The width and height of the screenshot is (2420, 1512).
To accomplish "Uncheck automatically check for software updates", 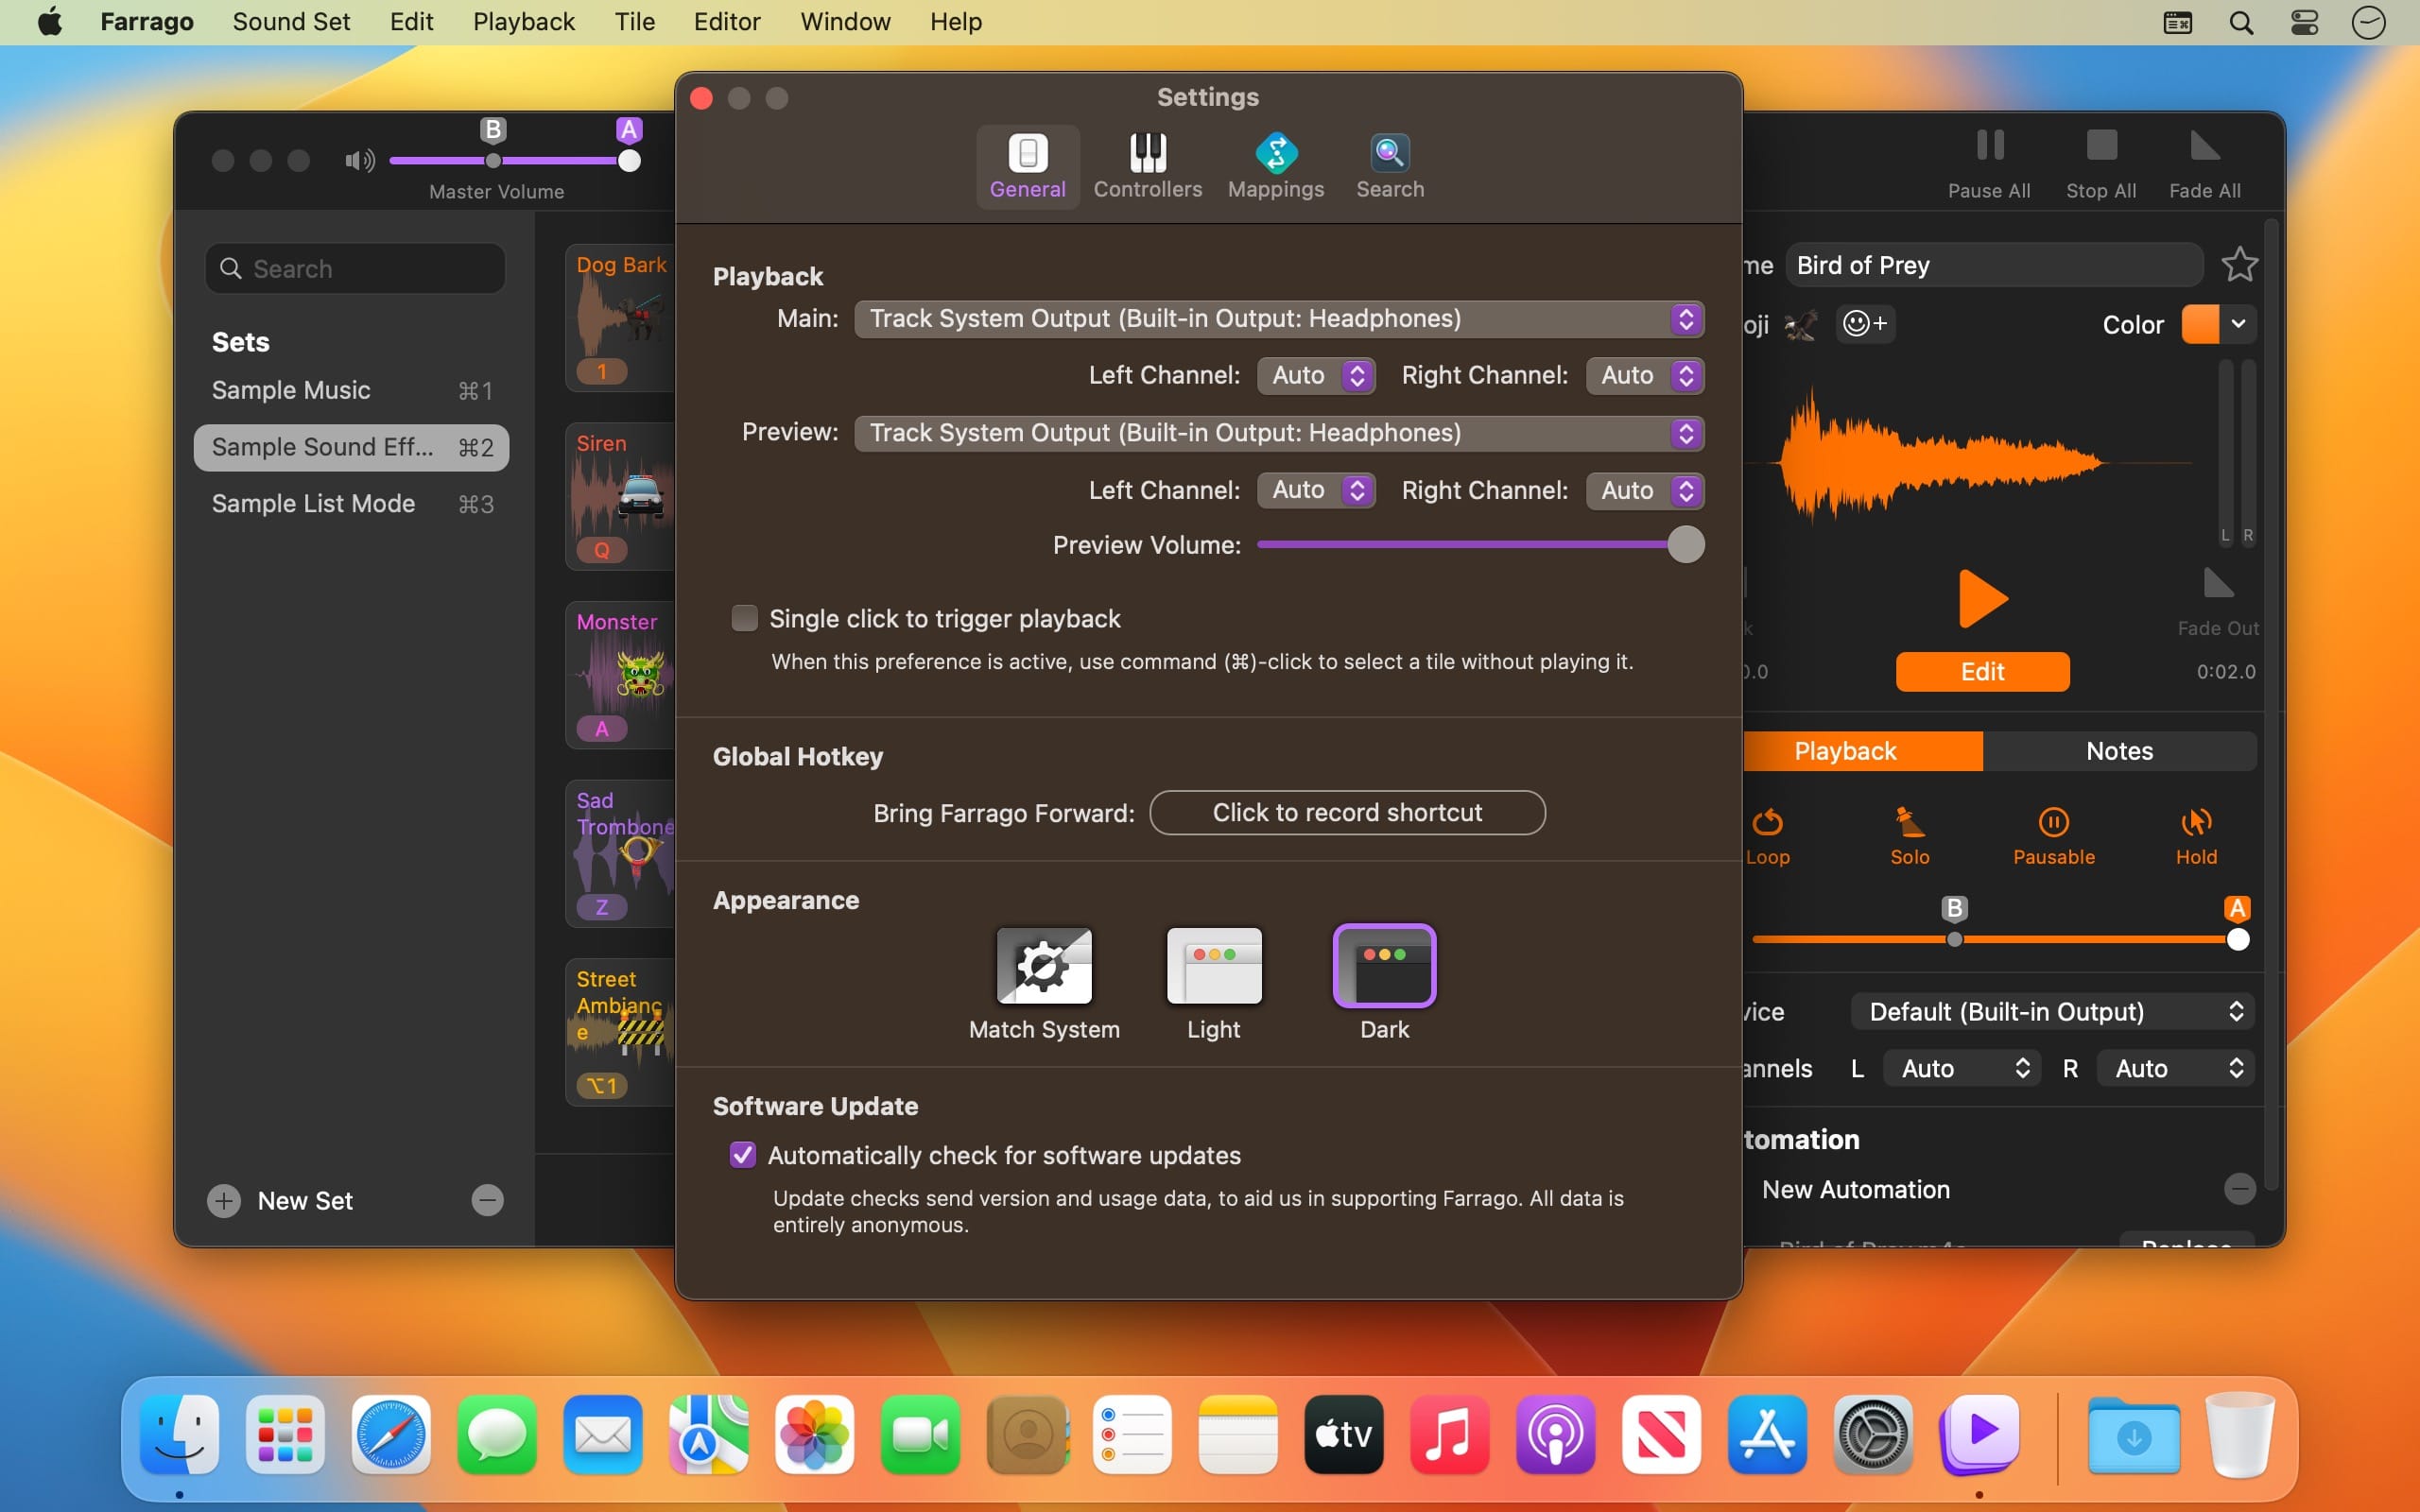I will click(743, 1155).
